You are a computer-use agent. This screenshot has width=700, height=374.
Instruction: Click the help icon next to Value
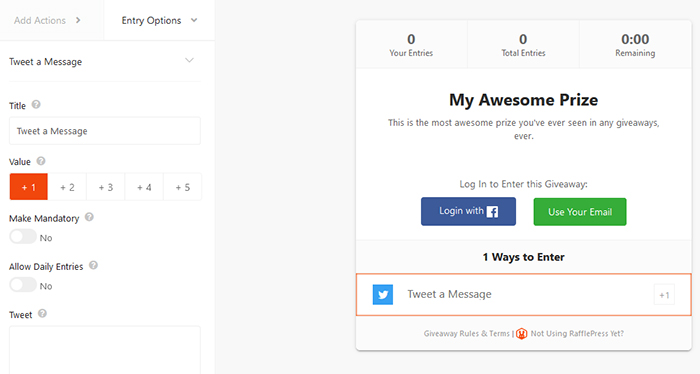(x=41, y=161)
